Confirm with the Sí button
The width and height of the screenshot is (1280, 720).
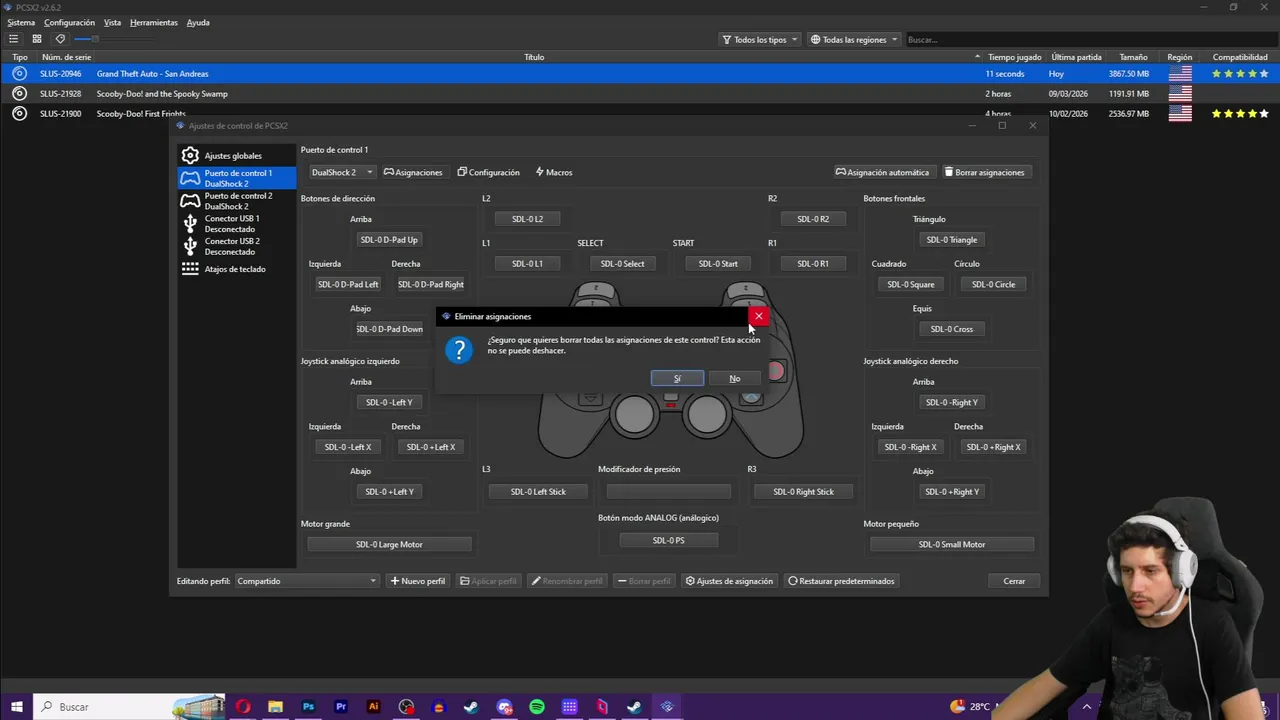tap(677, 378)
